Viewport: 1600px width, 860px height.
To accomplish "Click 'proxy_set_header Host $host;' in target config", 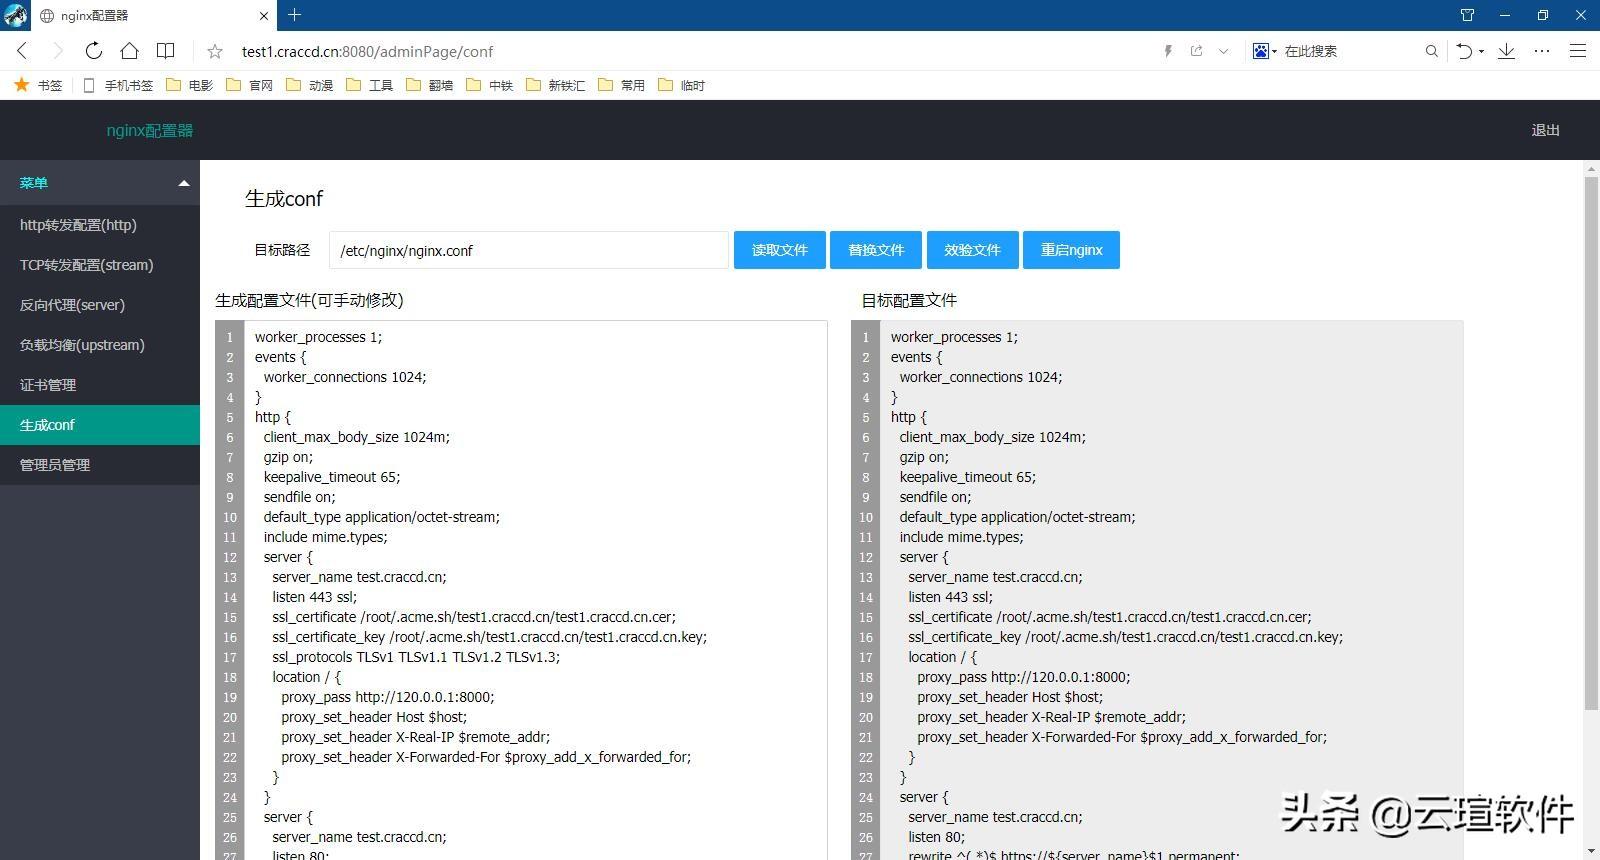I will pyautogui.click(x=1010, y=697).
